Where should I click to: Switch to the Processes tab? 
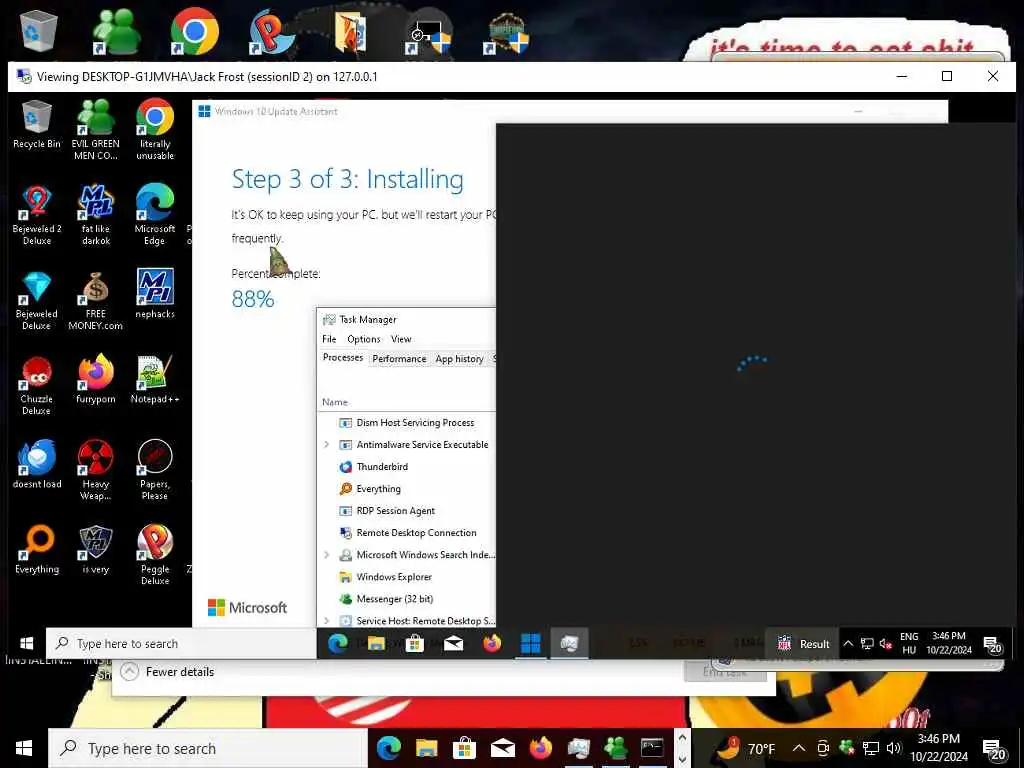[343, 358]
